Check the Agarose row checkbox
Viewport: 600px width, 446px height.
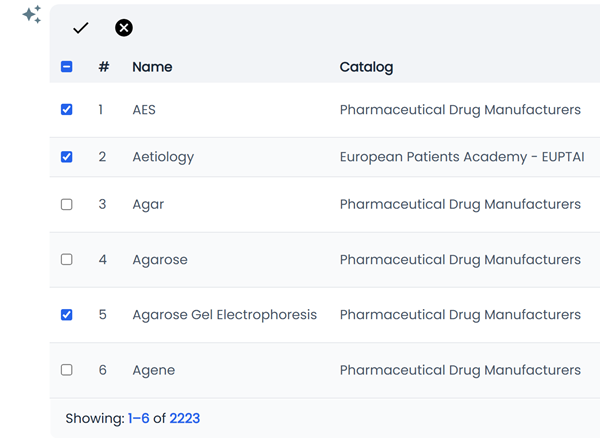coord(67,260)
